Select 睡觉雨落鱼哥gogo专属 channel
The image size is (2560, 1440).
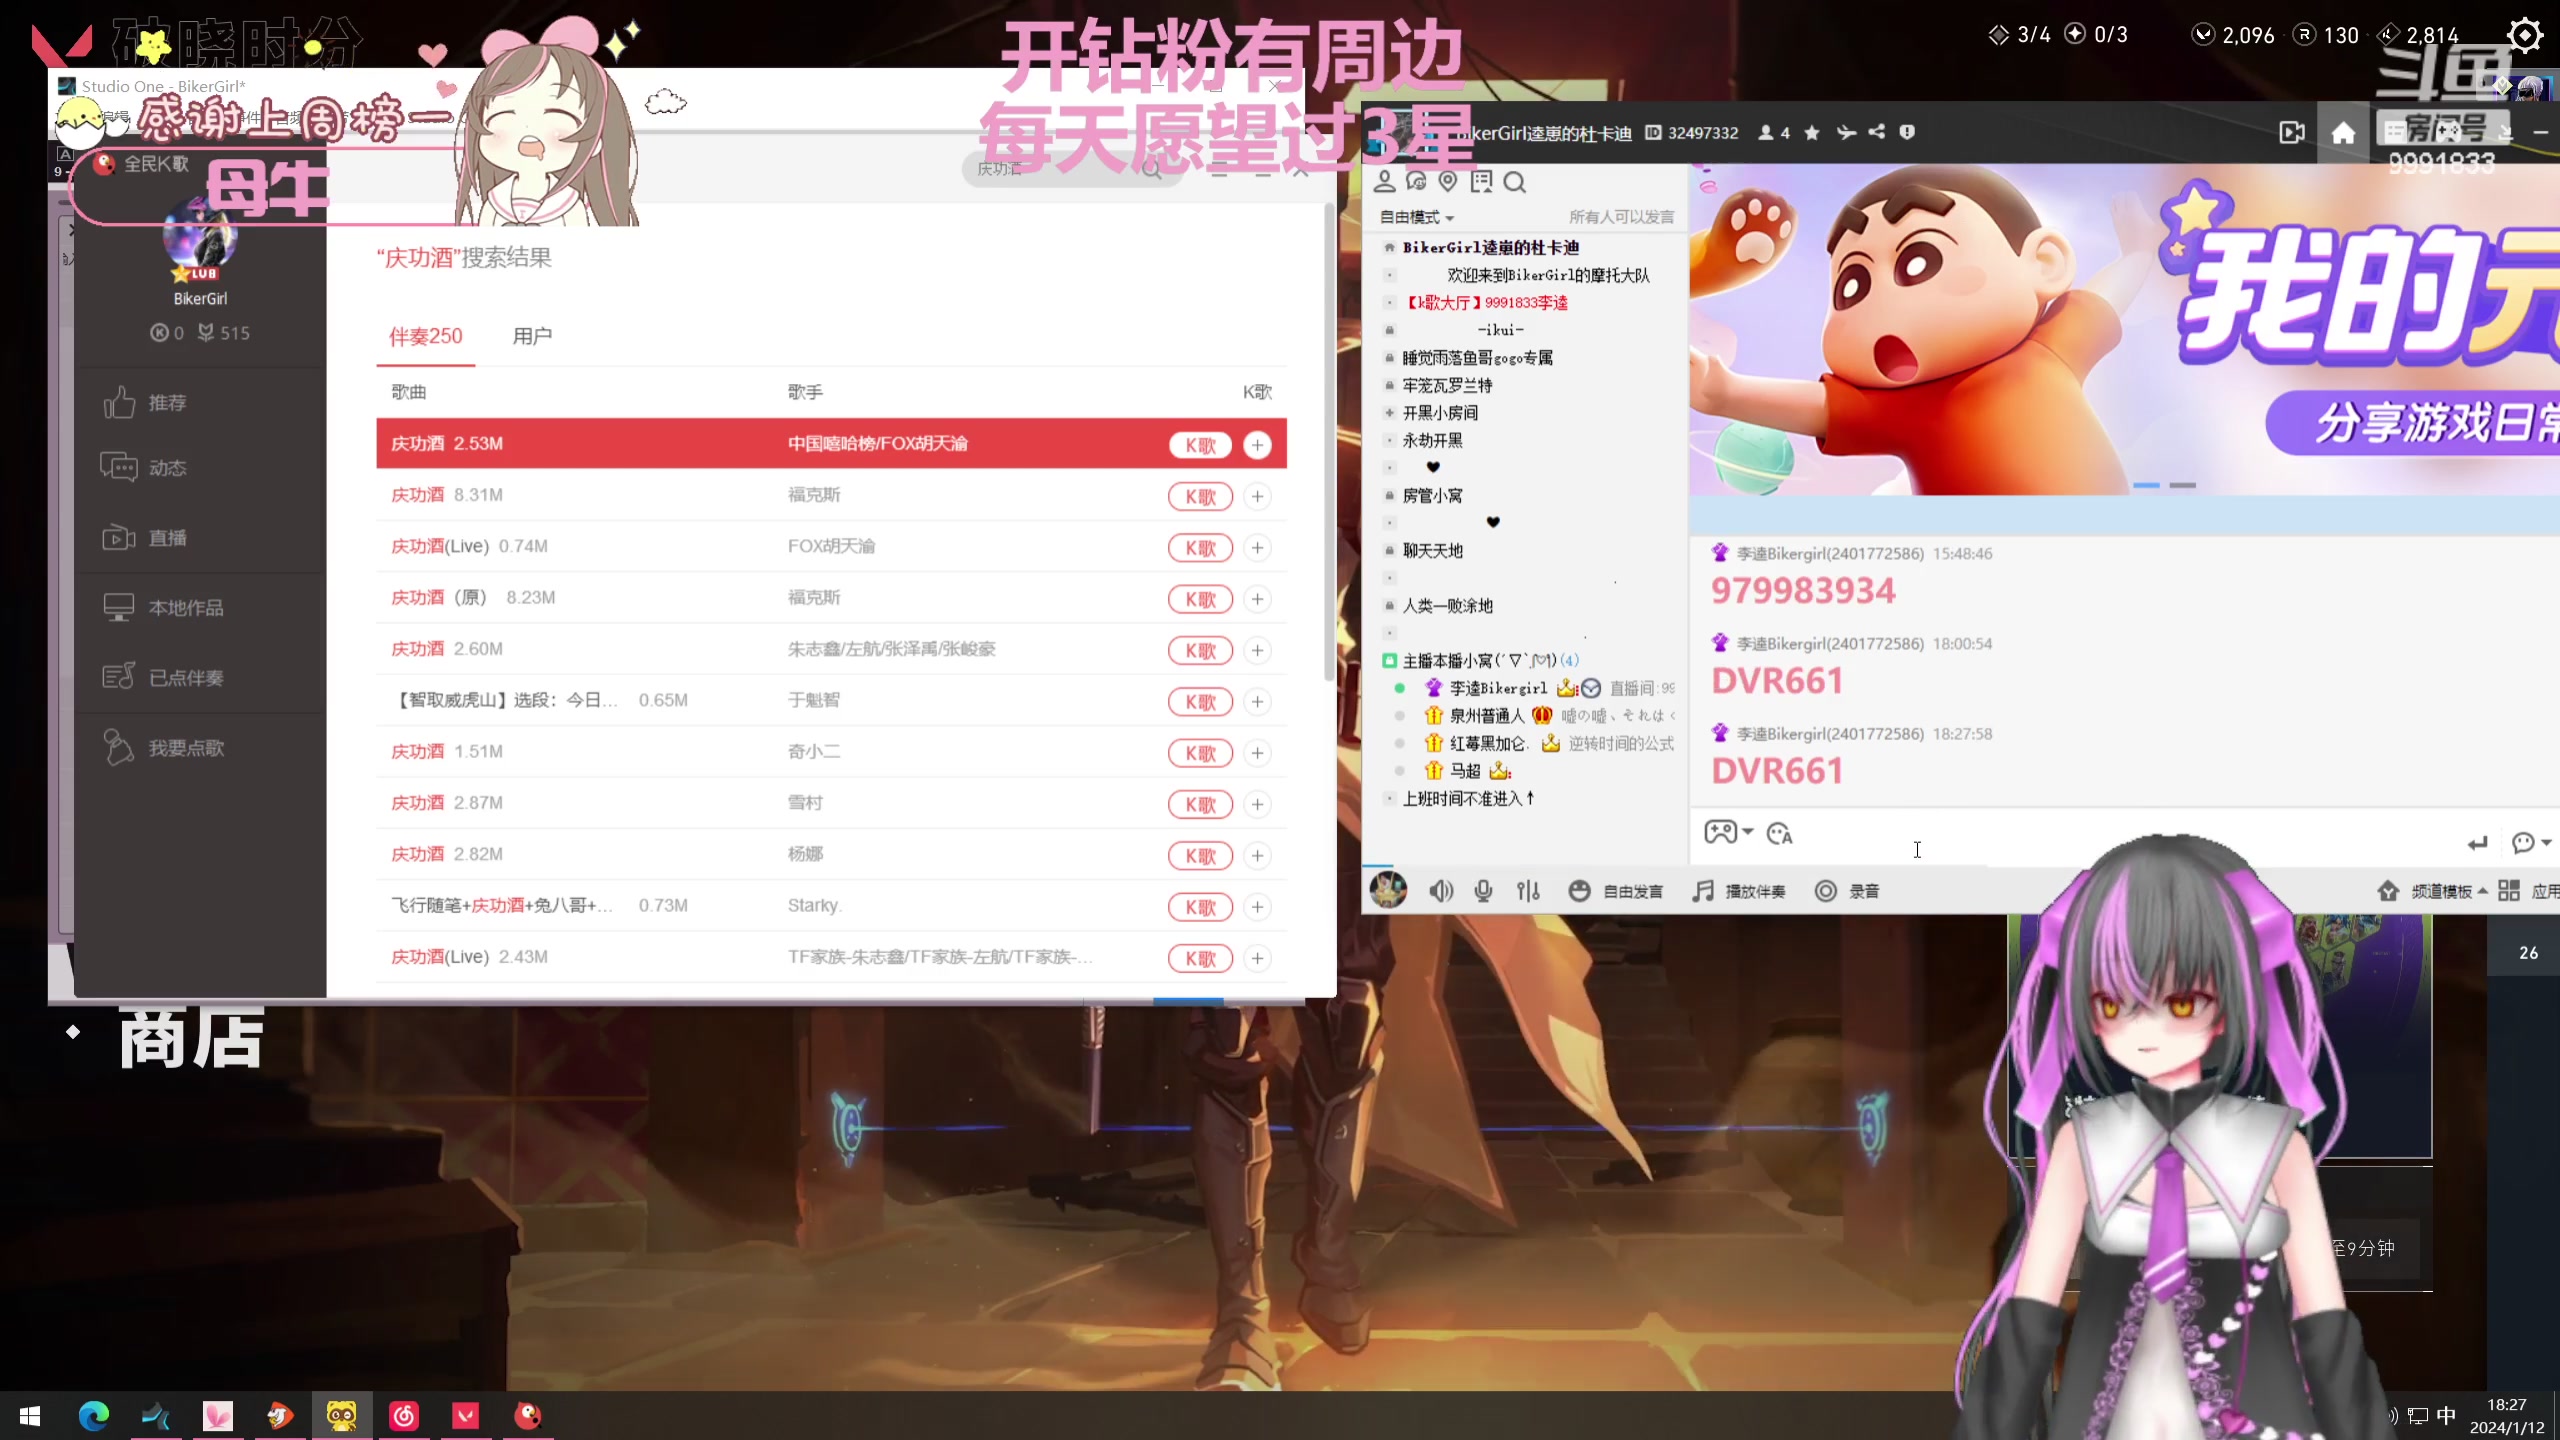click(1477, 358)
